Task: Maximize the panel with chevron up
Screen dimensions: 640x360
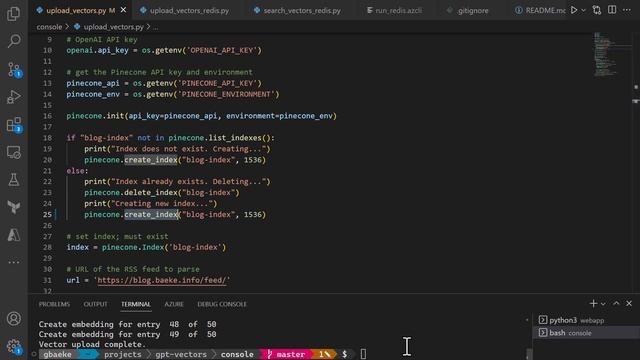Action: click(616, 303)
